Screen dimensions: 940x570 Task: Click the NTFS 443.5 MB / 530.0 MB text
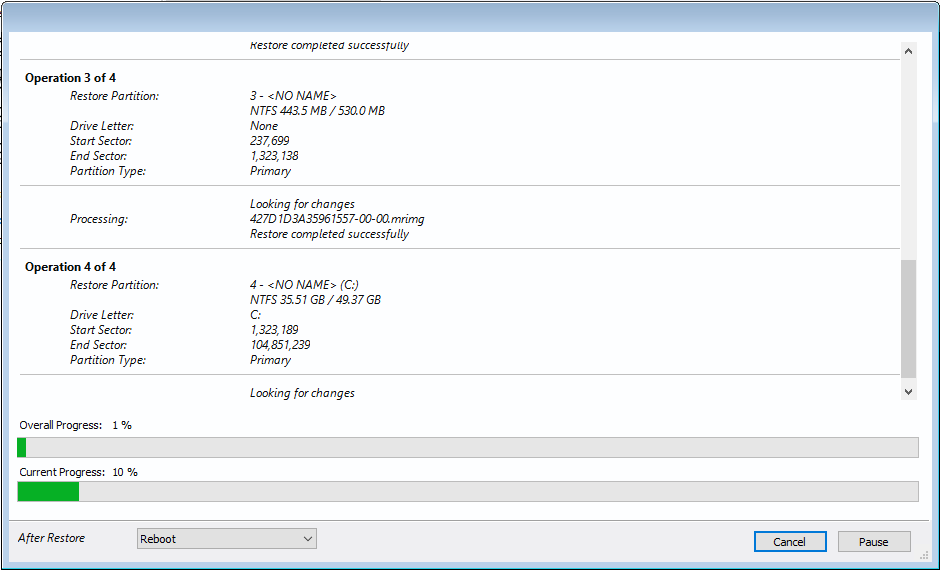[x=317, y=111]
